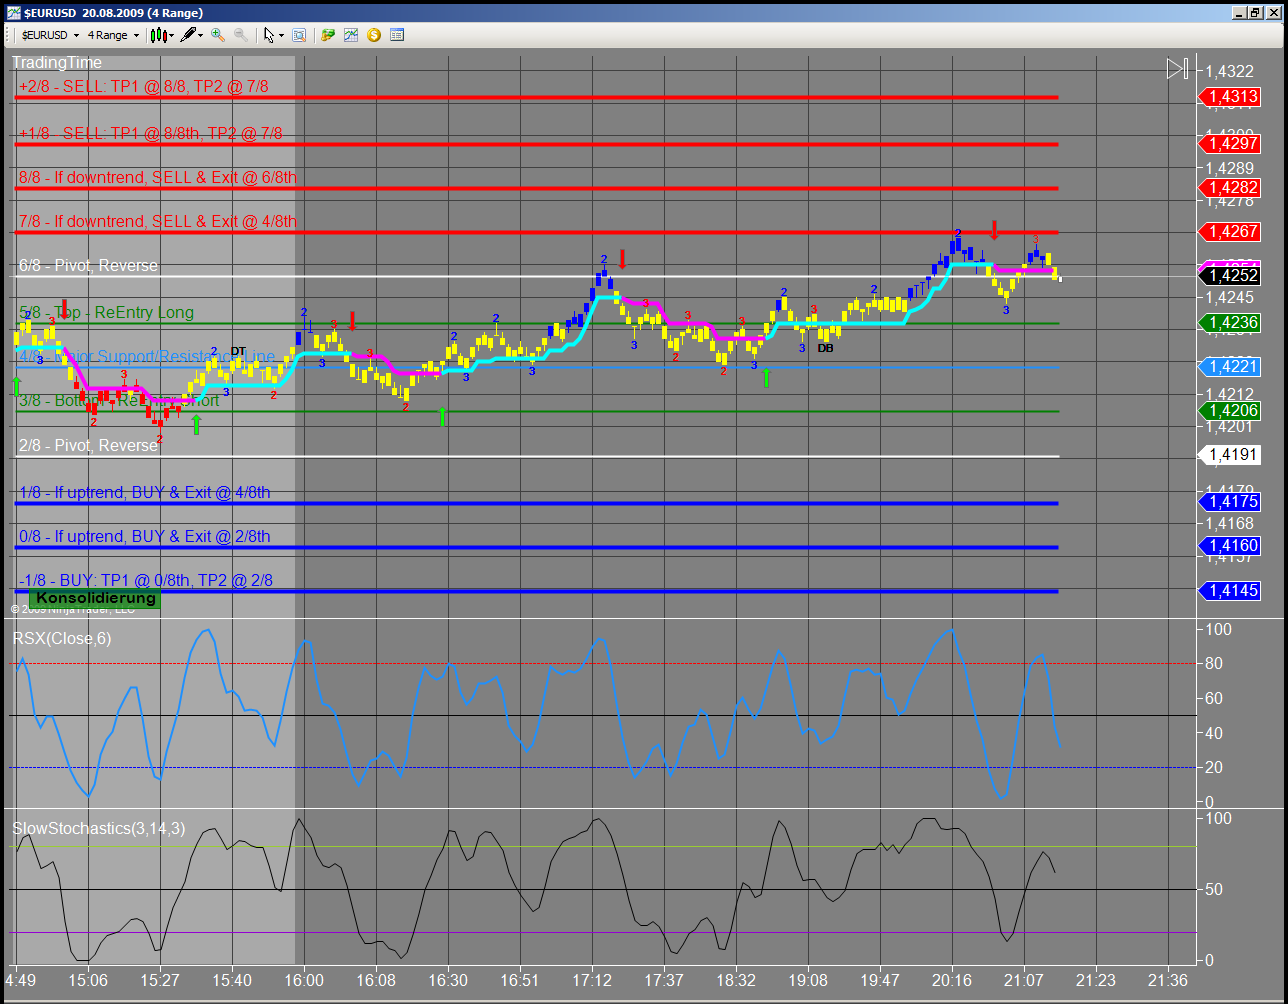Click the red 1,4297 price marker
This screenshot has width=1288, height=1004.
click(1229, 143)
